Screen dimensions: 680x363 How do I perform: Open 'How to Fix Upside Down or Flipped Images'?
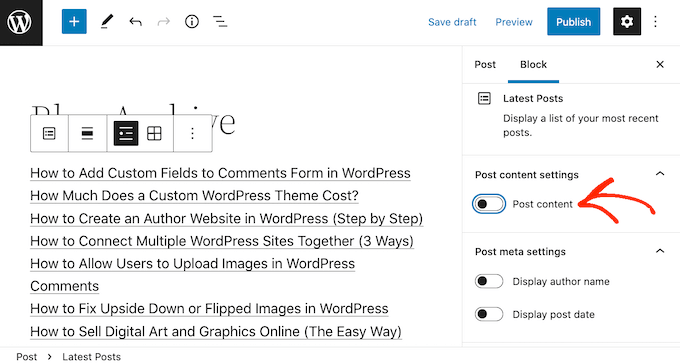click(209, 309)
